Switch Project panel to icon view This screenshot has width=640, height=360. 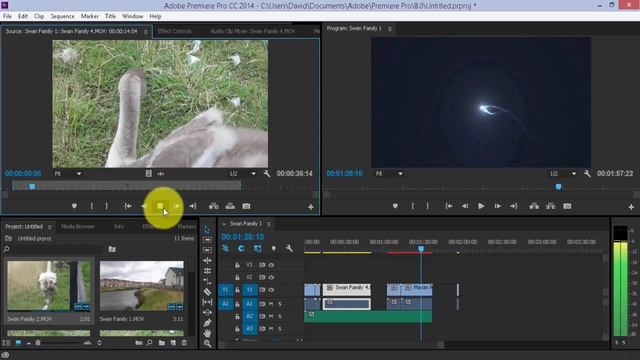point(18,343)
